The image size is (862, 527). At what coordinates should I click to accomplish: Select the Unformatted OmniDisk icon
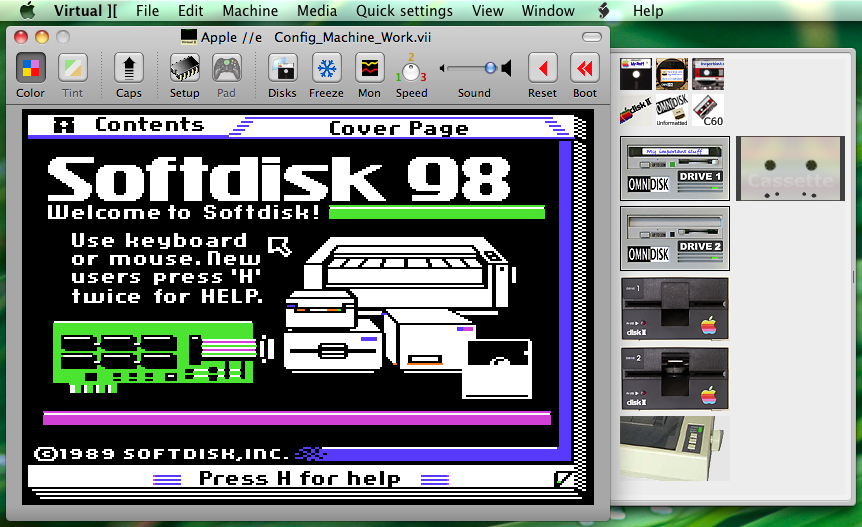672,110
